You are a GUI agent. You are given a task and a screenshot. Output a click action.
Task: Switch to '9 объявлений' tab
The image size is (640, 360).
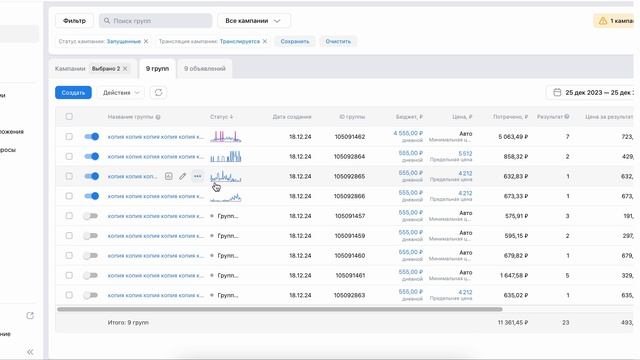(x=204, y=69)
